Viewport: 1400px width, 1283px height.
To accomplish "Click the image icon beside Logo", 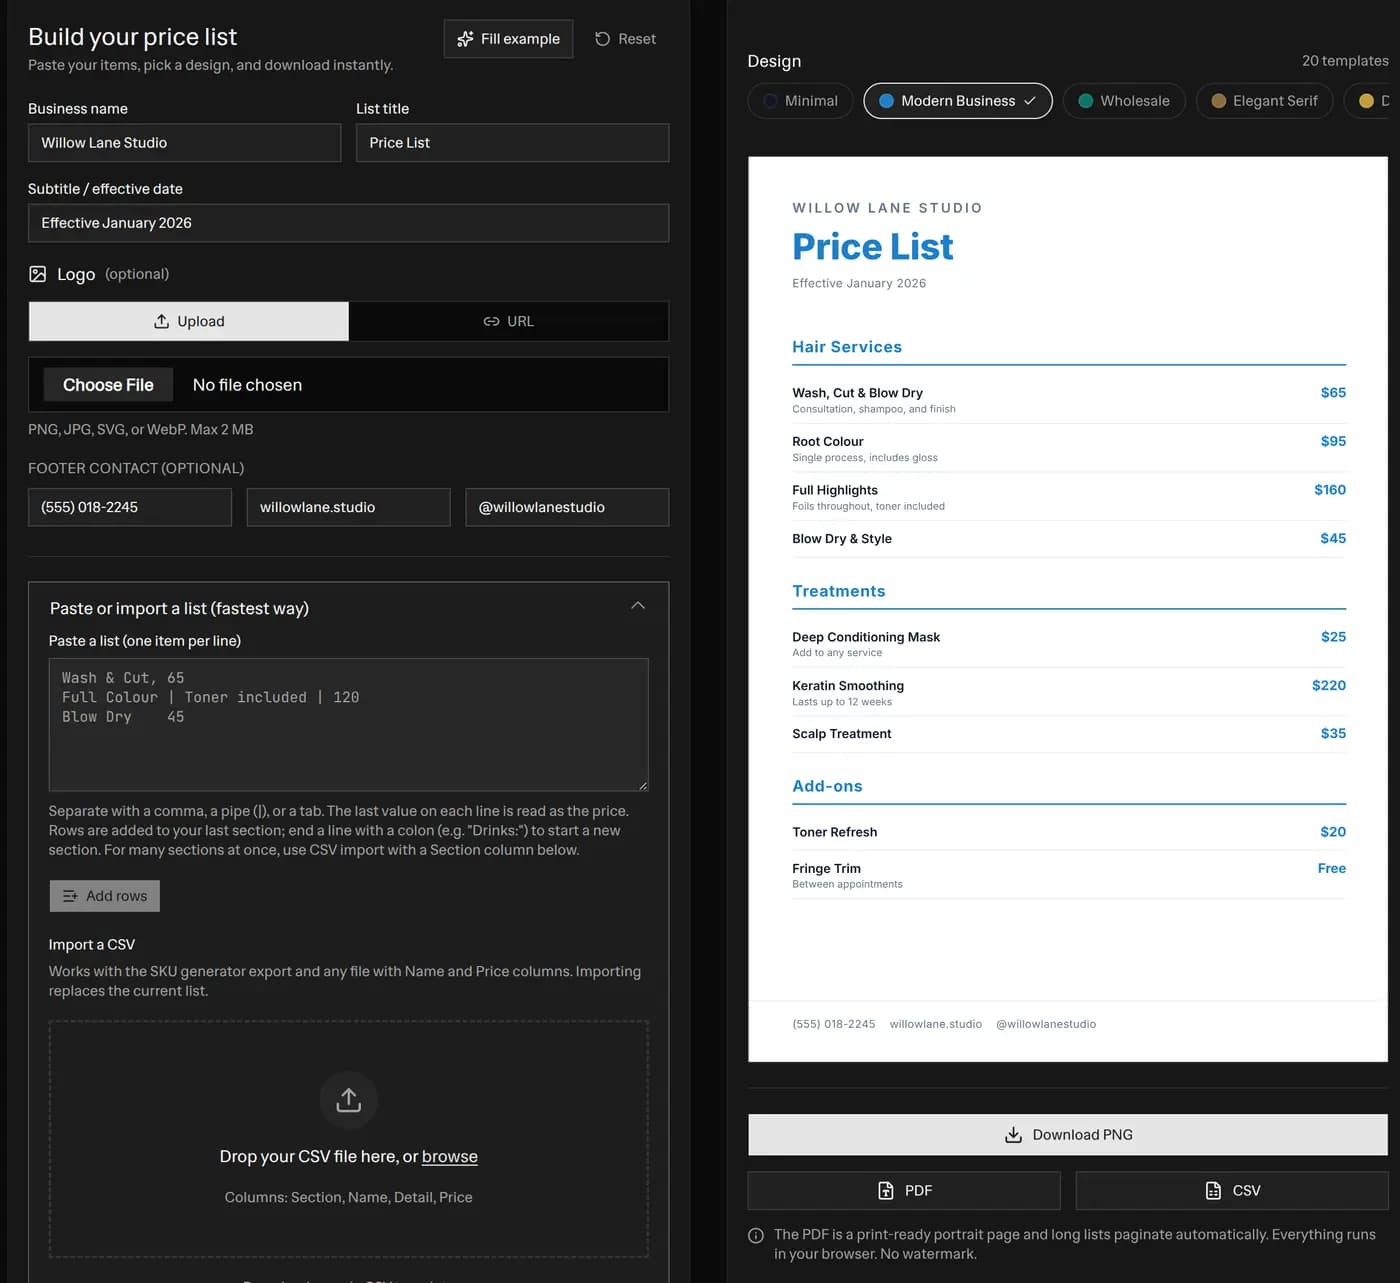I will point(38,274).
